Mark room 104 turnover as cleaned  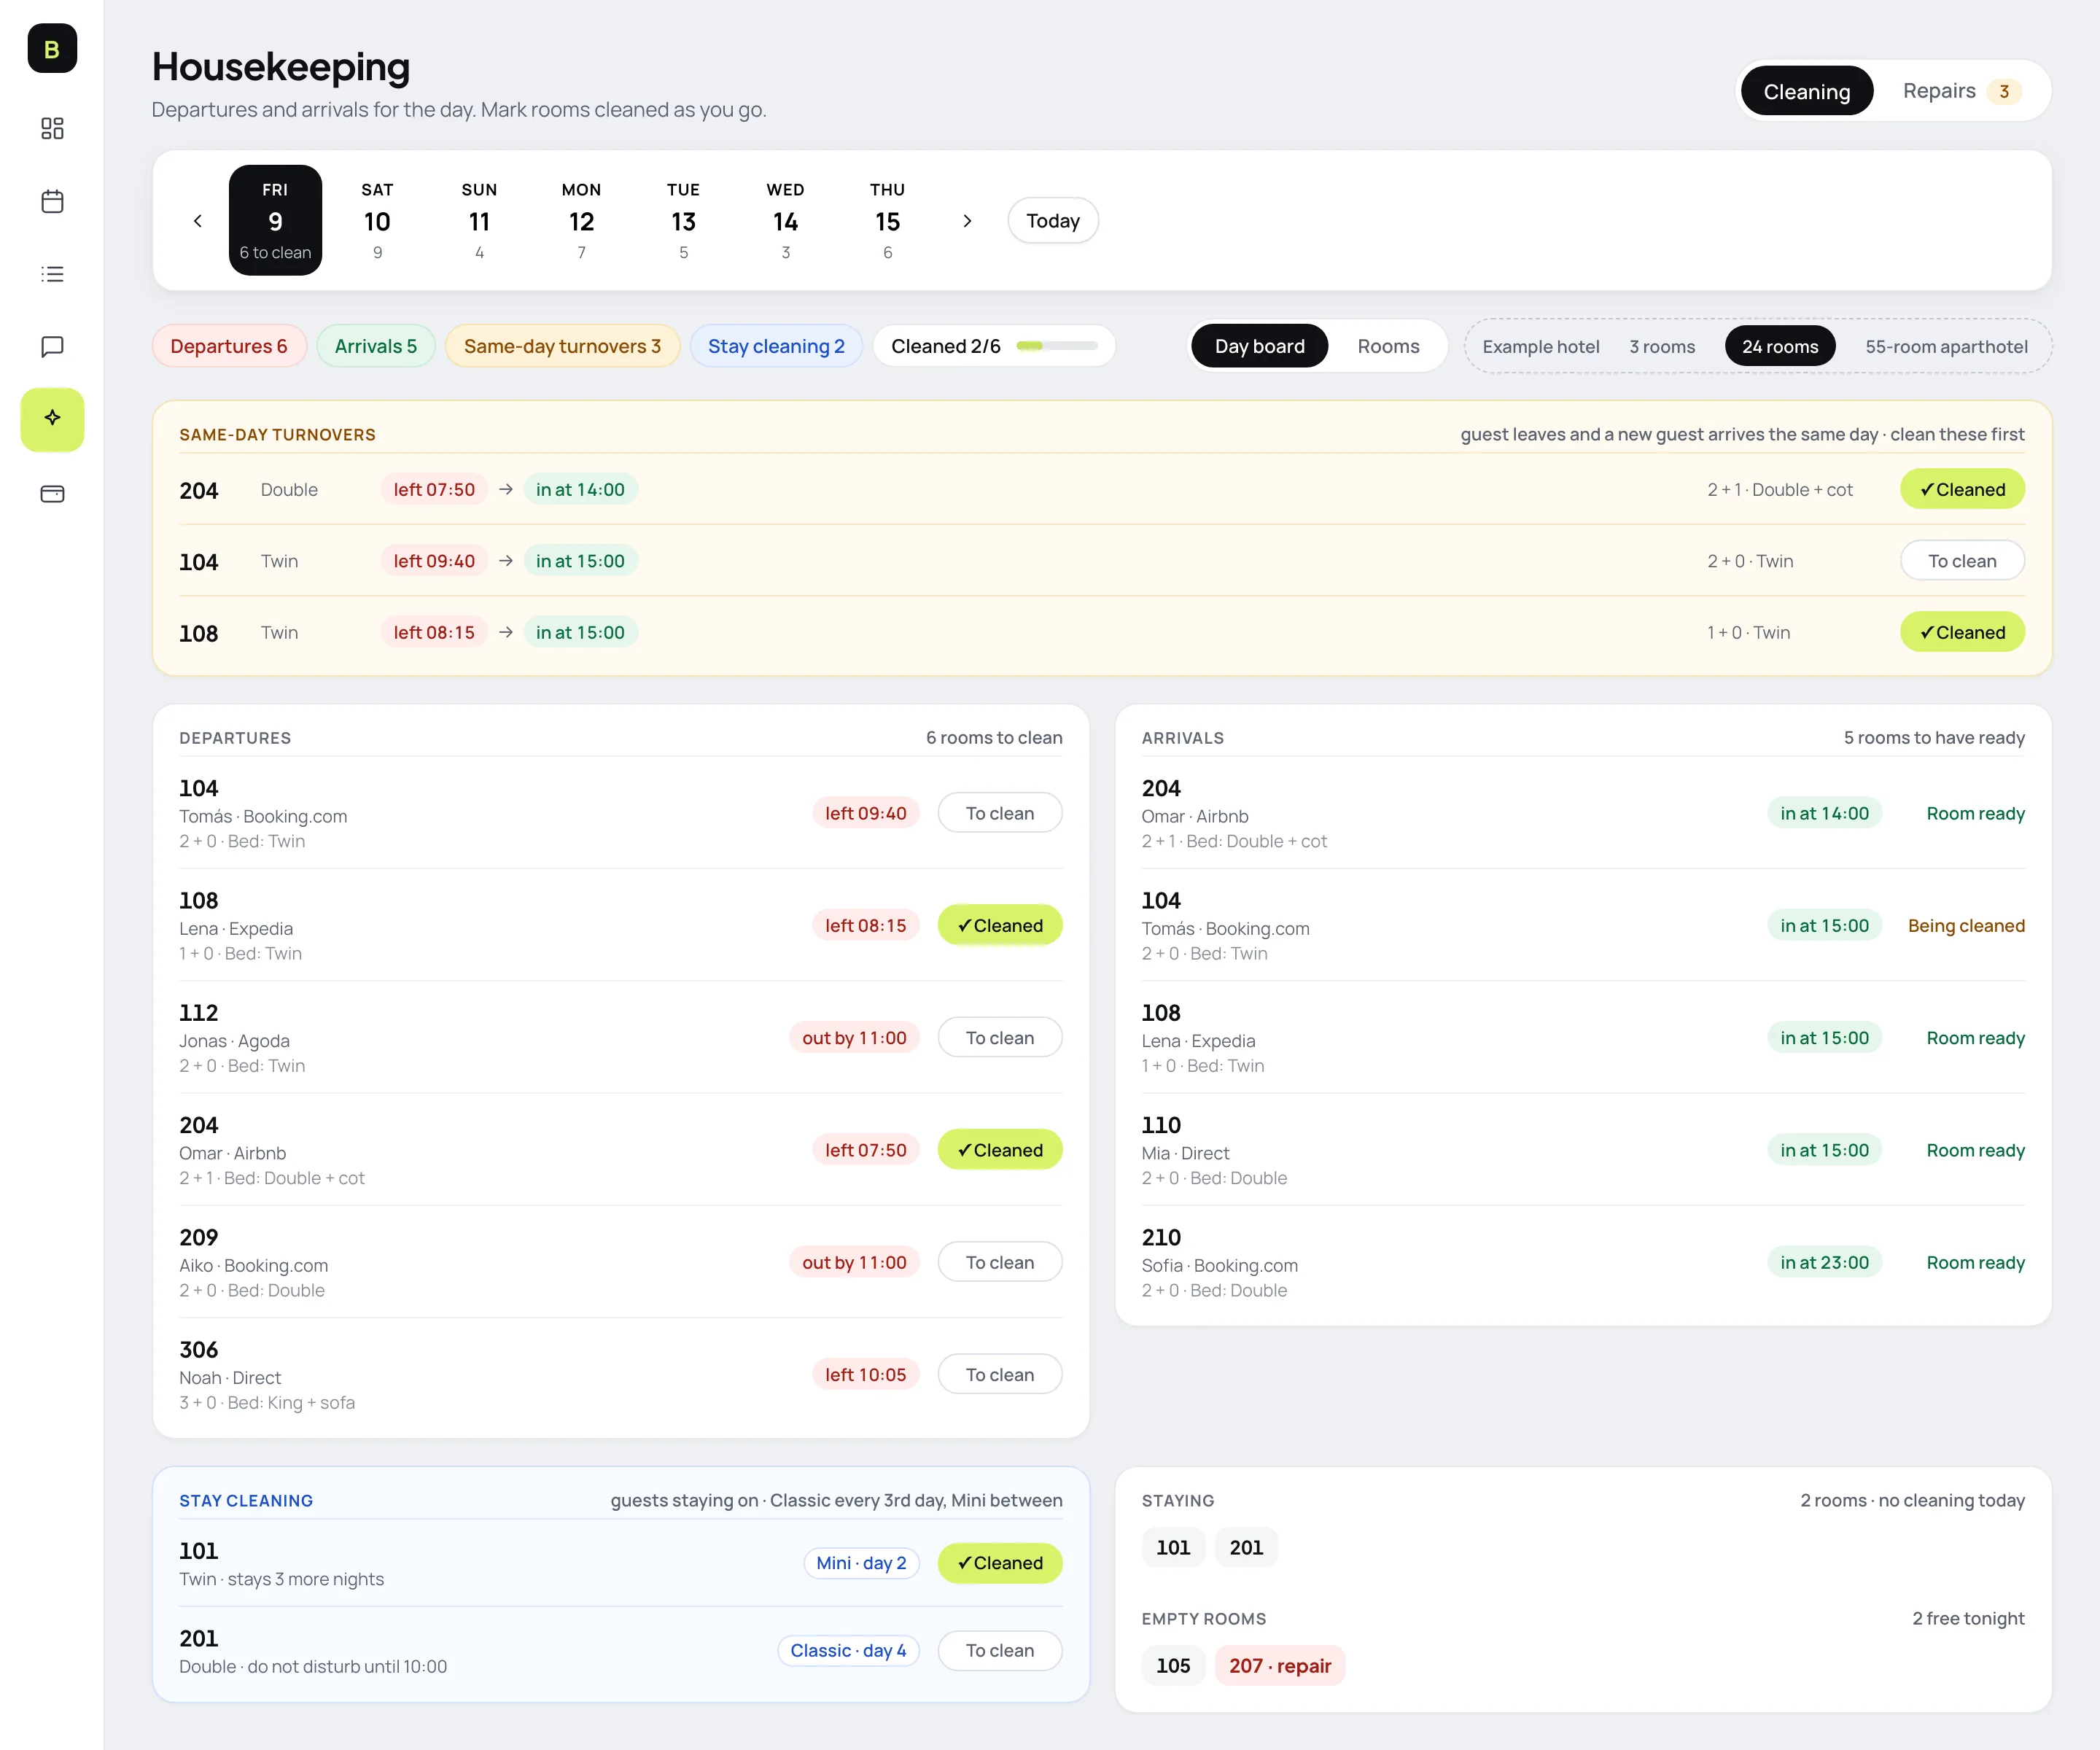pos(1962,561)
